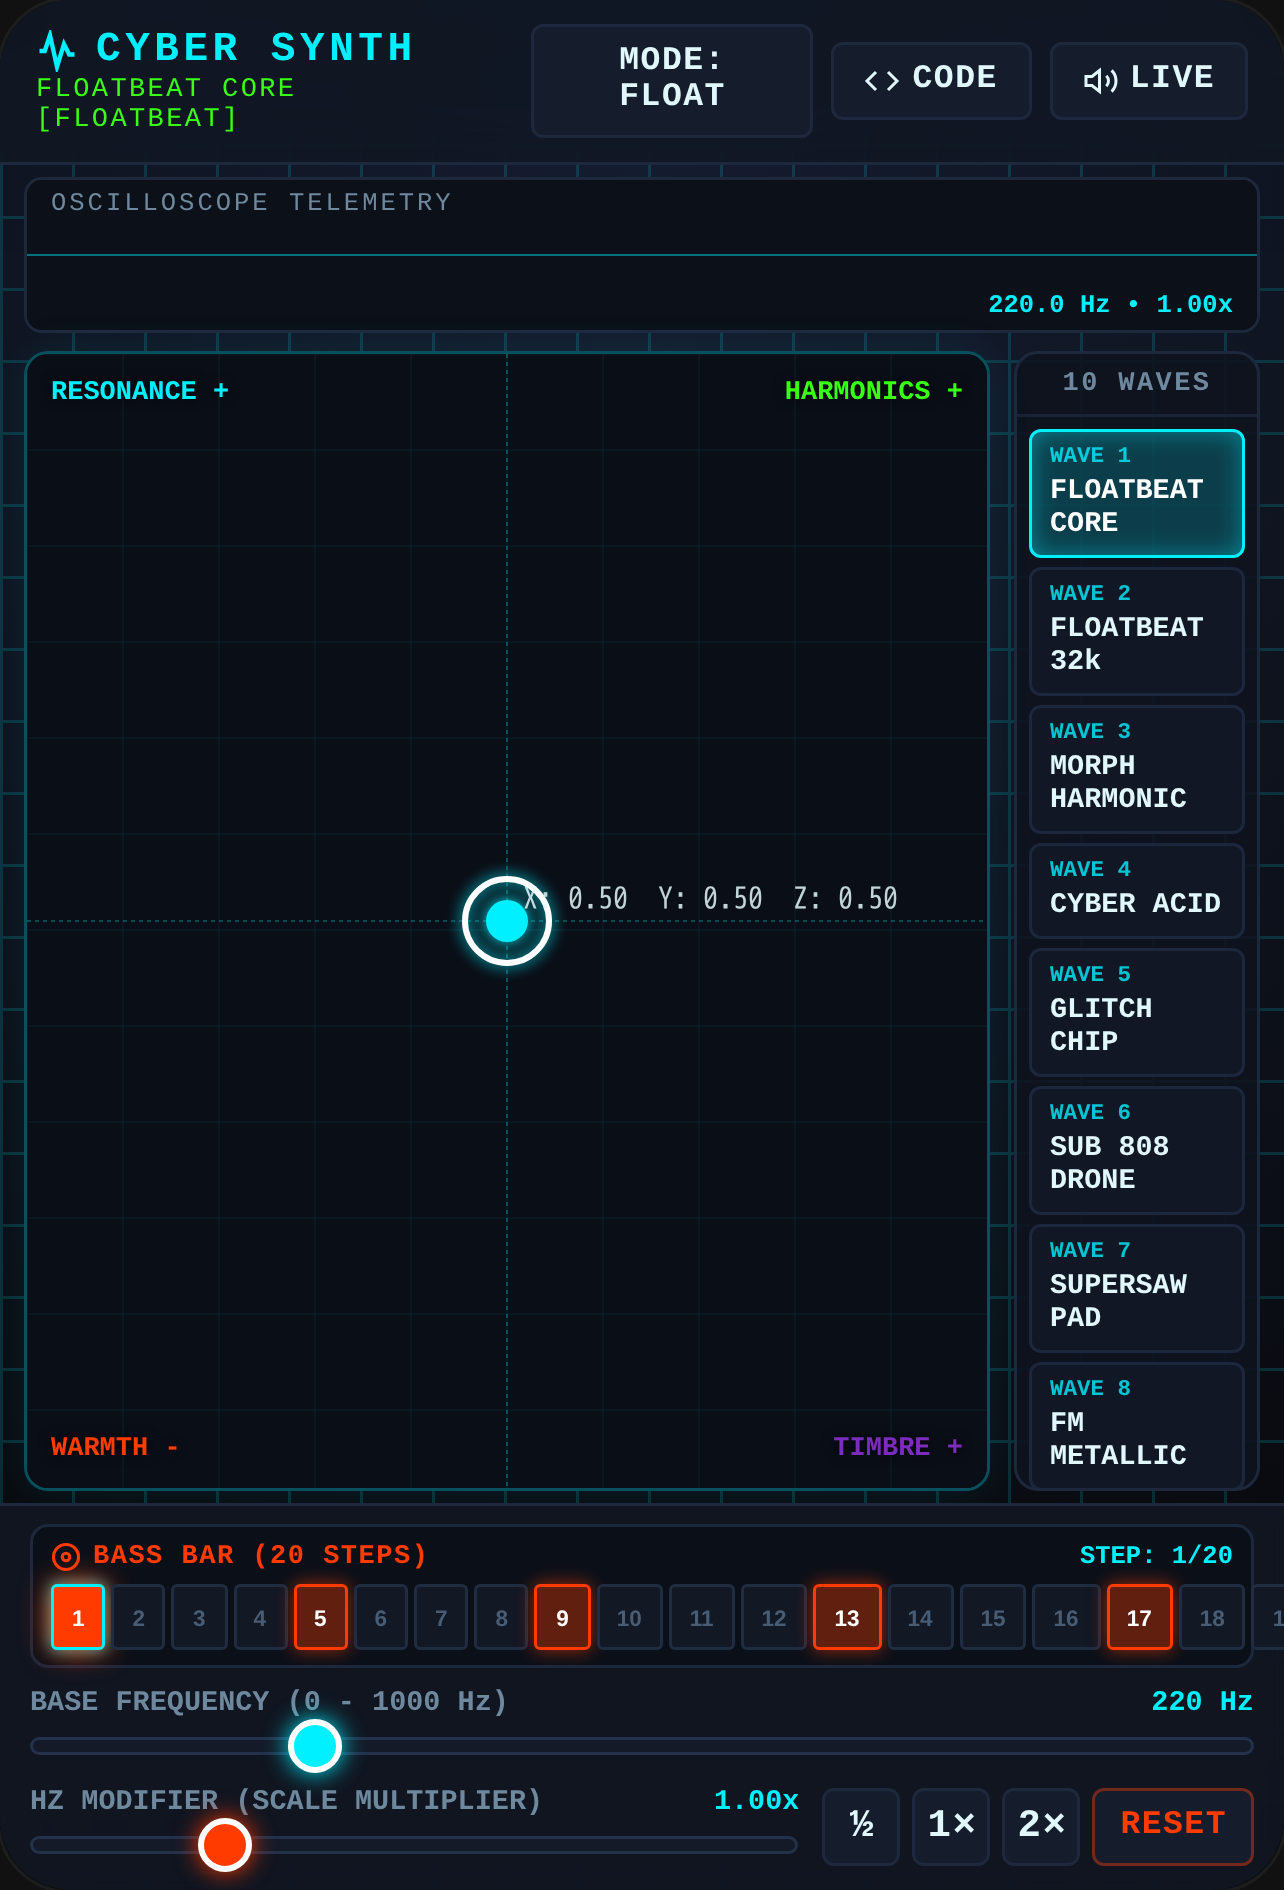The image size is (1284, 1890).
Task: Toggle bass step 18
Action: pos(1212,1617)
